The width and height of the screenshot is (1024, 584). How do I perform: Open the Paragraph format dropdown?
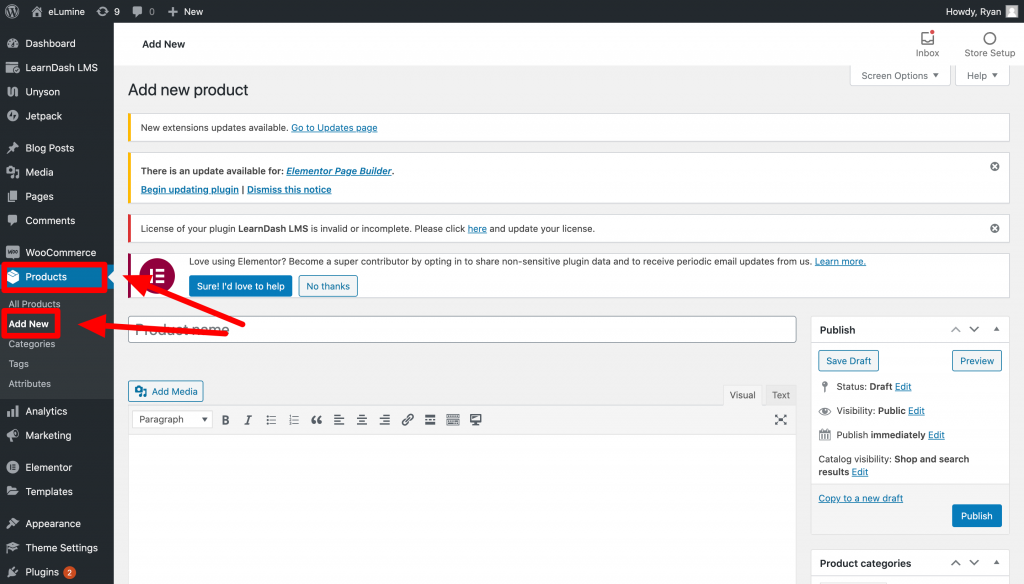(x=171, y=420)
